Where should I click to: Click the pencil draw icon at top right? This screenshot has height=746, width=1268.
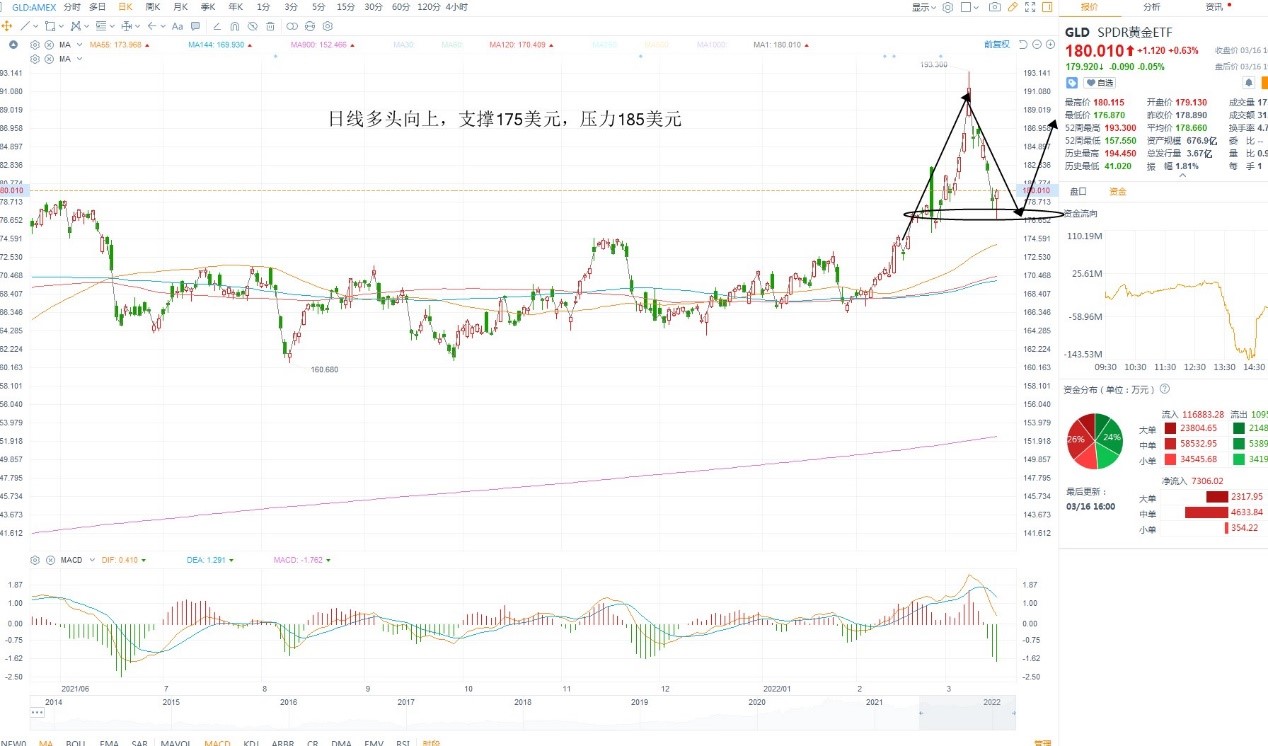(1013, 7)
